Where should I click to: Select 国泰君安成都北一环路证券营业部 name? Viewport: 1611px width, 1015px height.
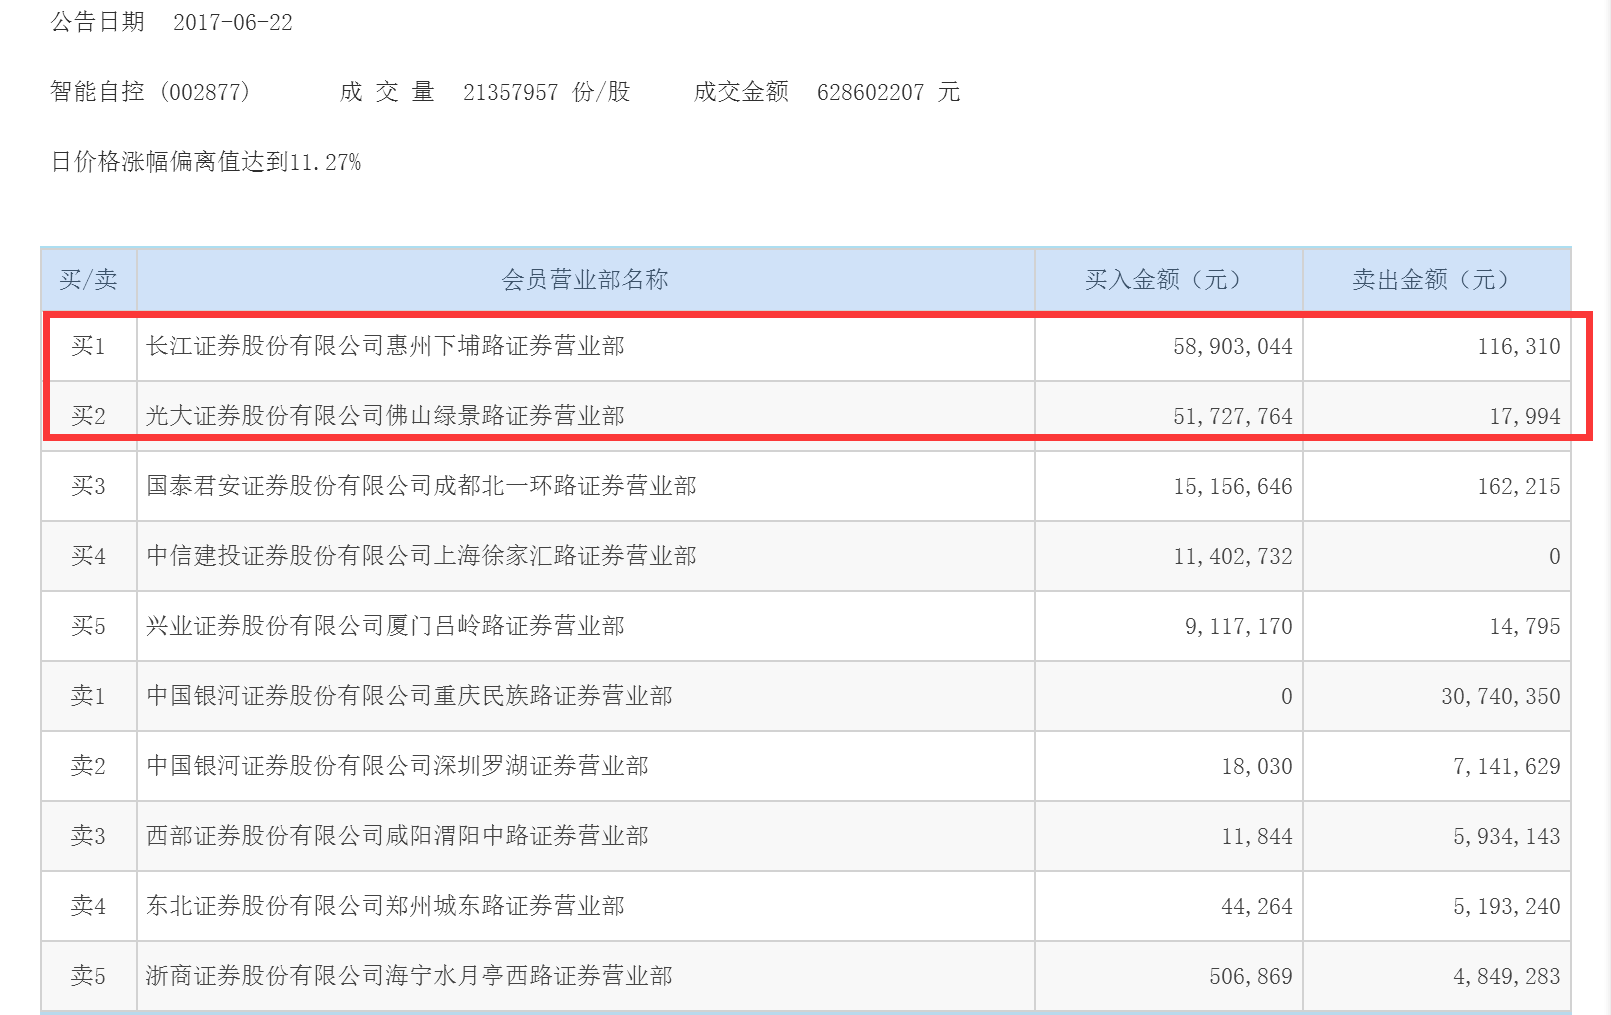pyautogui.click(x=421, y=486)
